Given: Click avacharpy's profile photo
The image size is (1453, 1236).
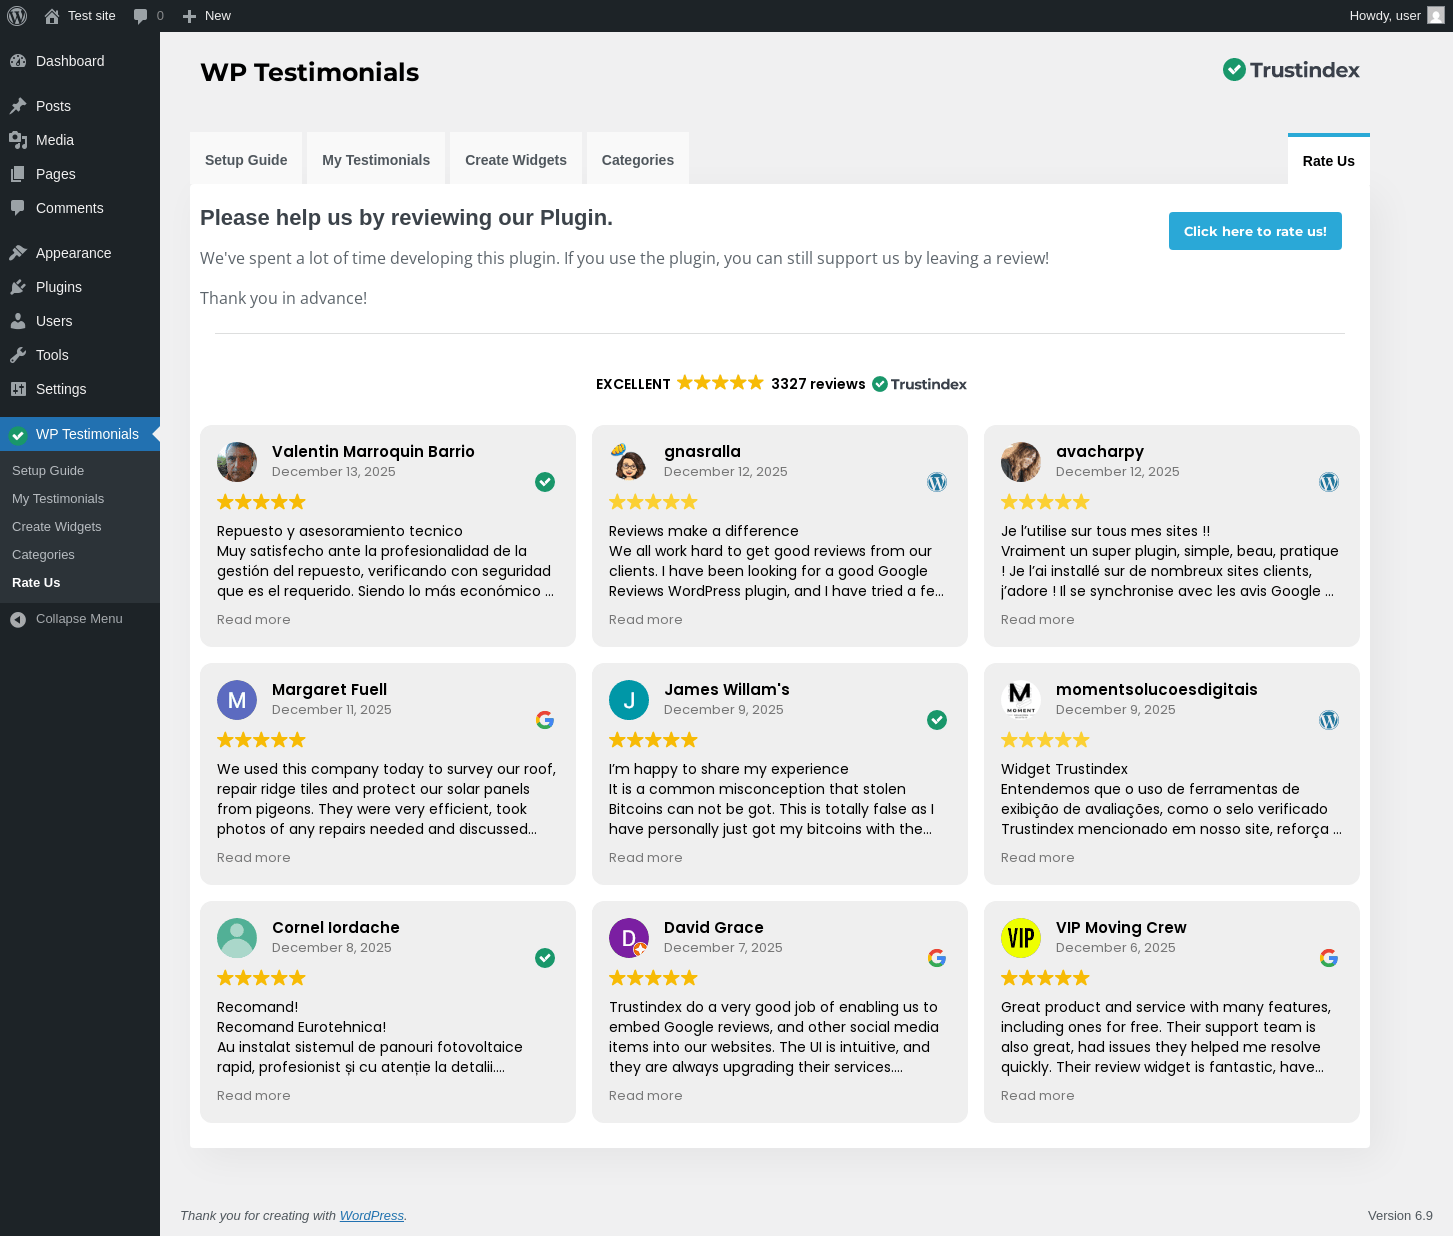Looking at the screenshot, I should click(x=1021, y=462).
